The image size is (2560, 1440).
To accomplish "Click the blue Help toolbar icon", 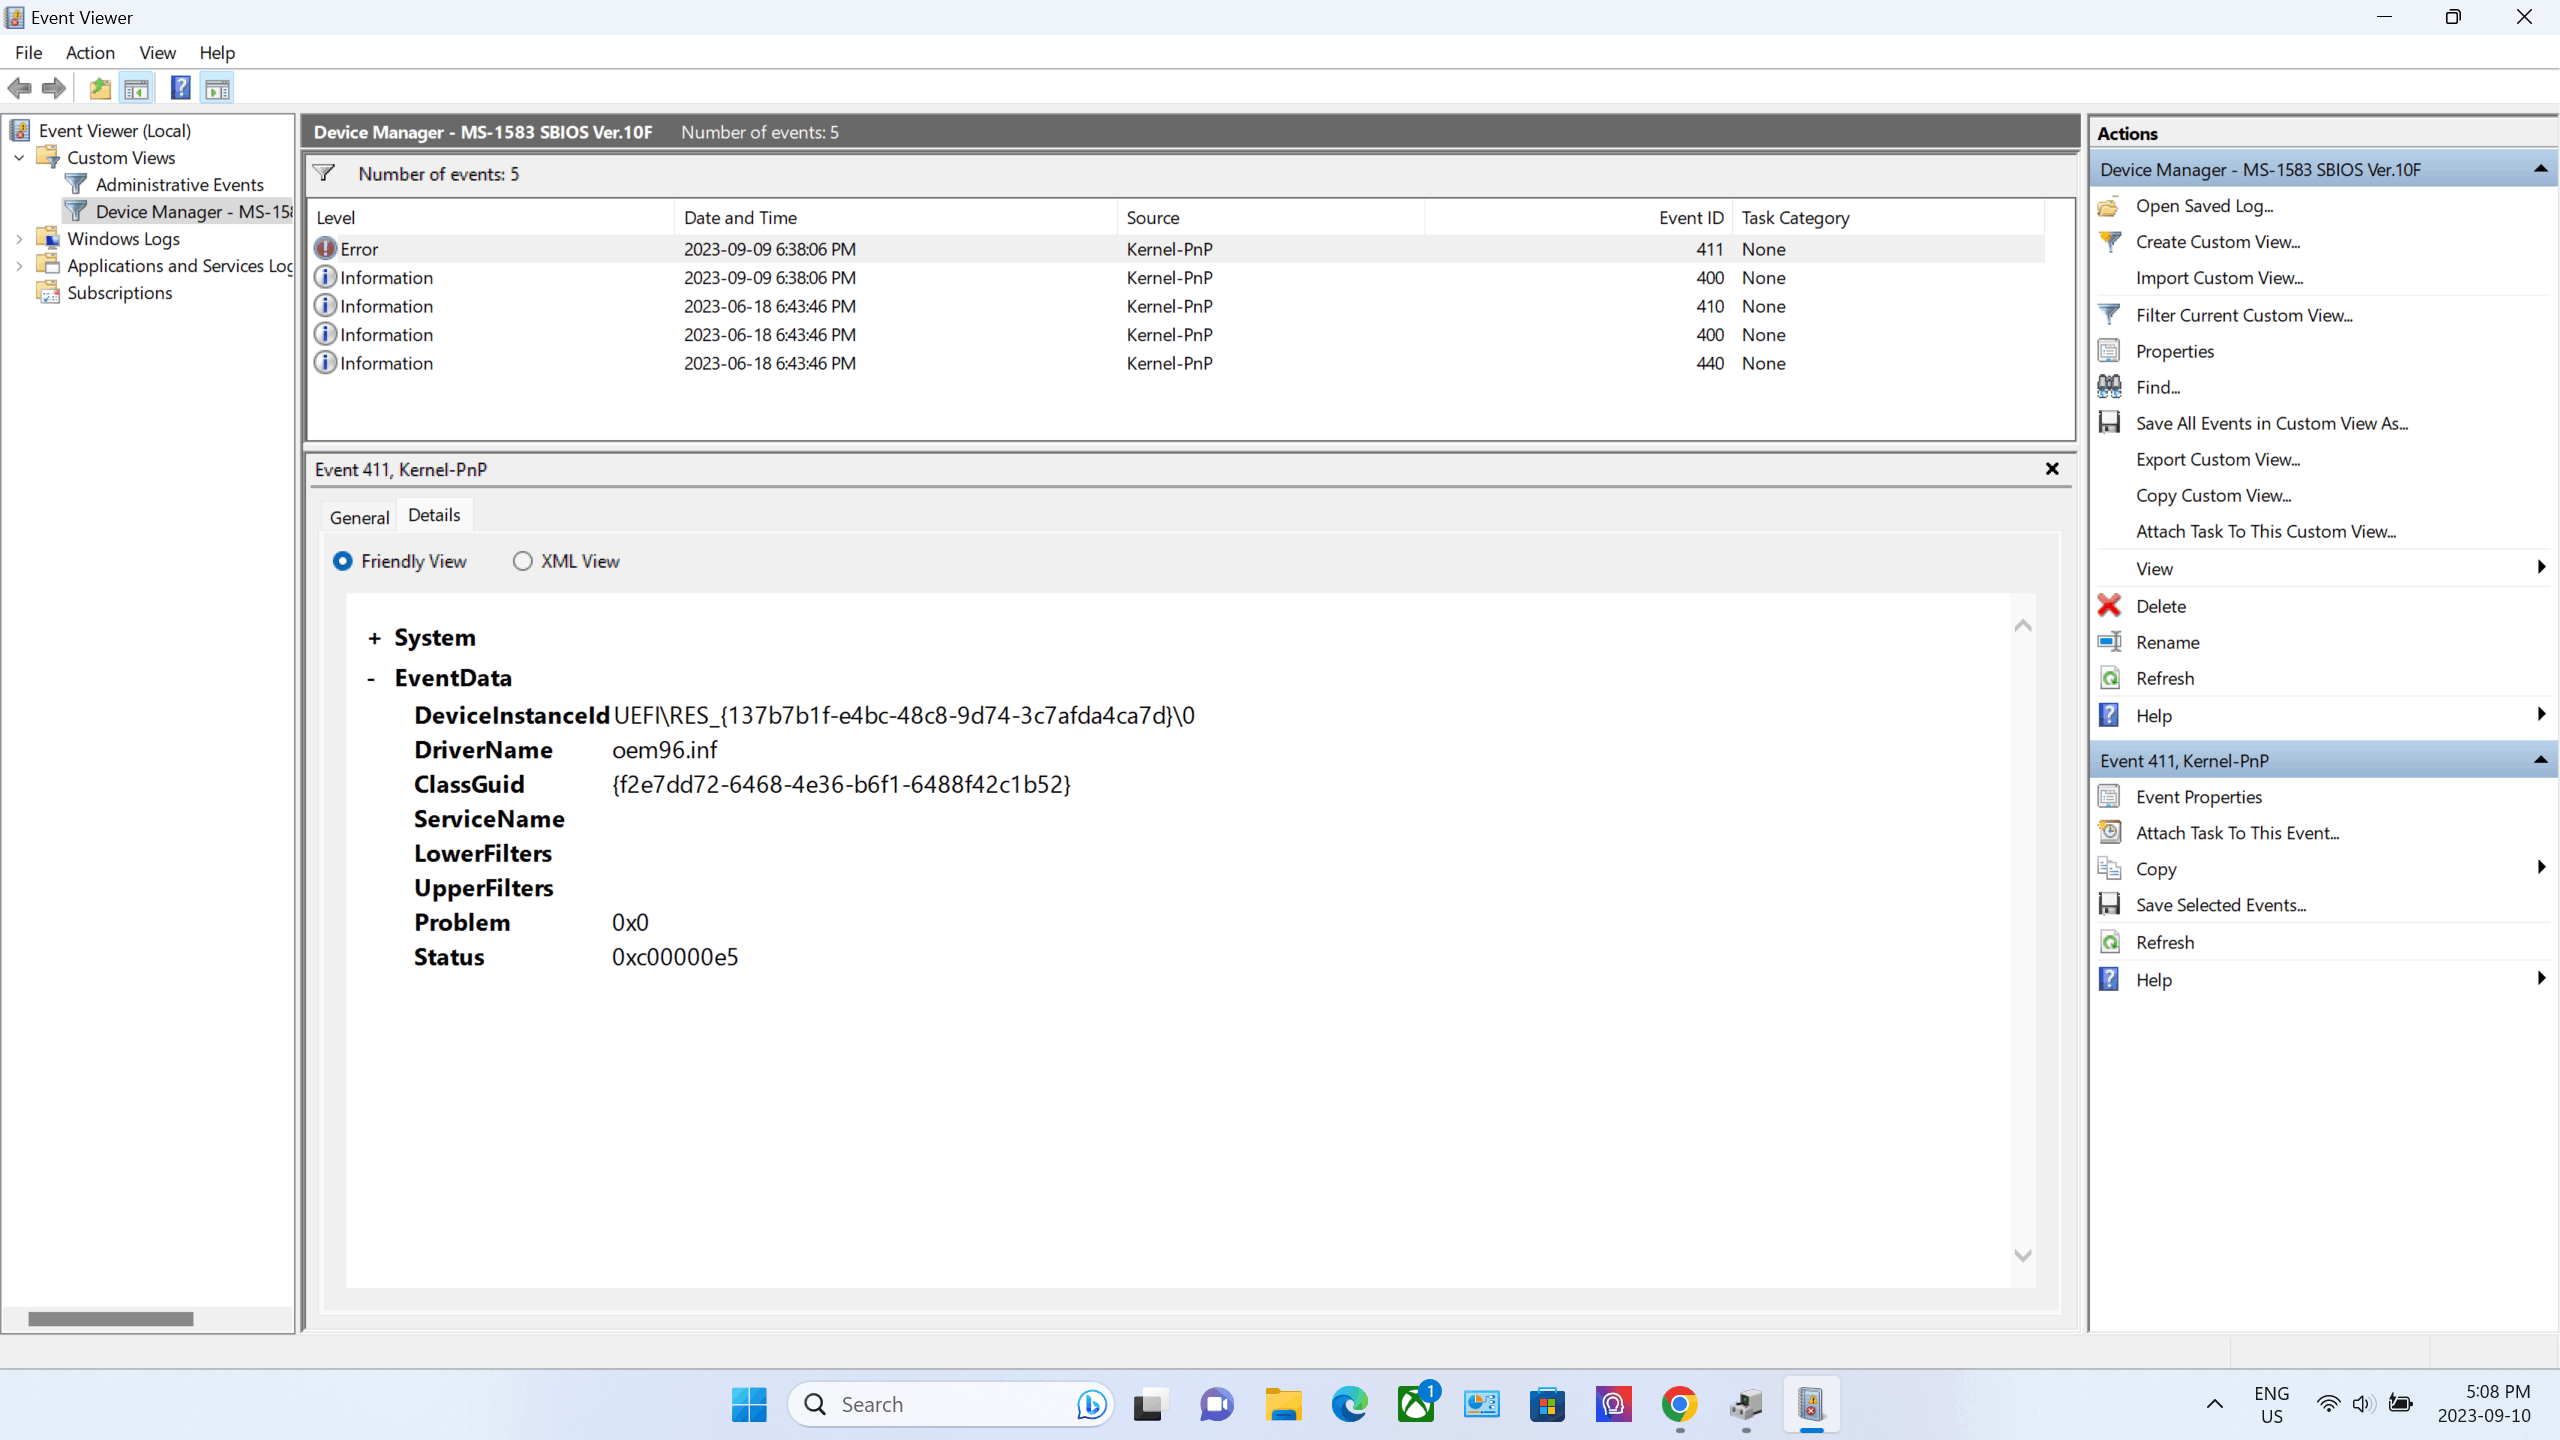I will (x=180, y=88).
